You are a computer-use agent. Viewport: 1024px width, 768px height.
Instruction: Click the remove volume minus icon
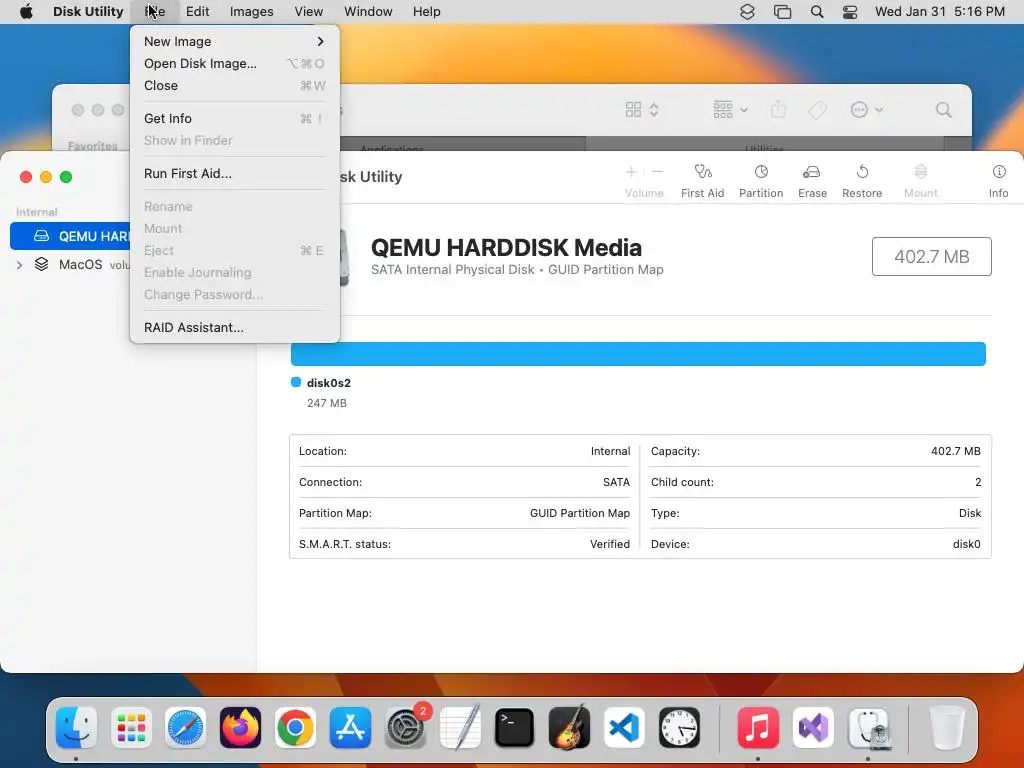tap(658, 172)
